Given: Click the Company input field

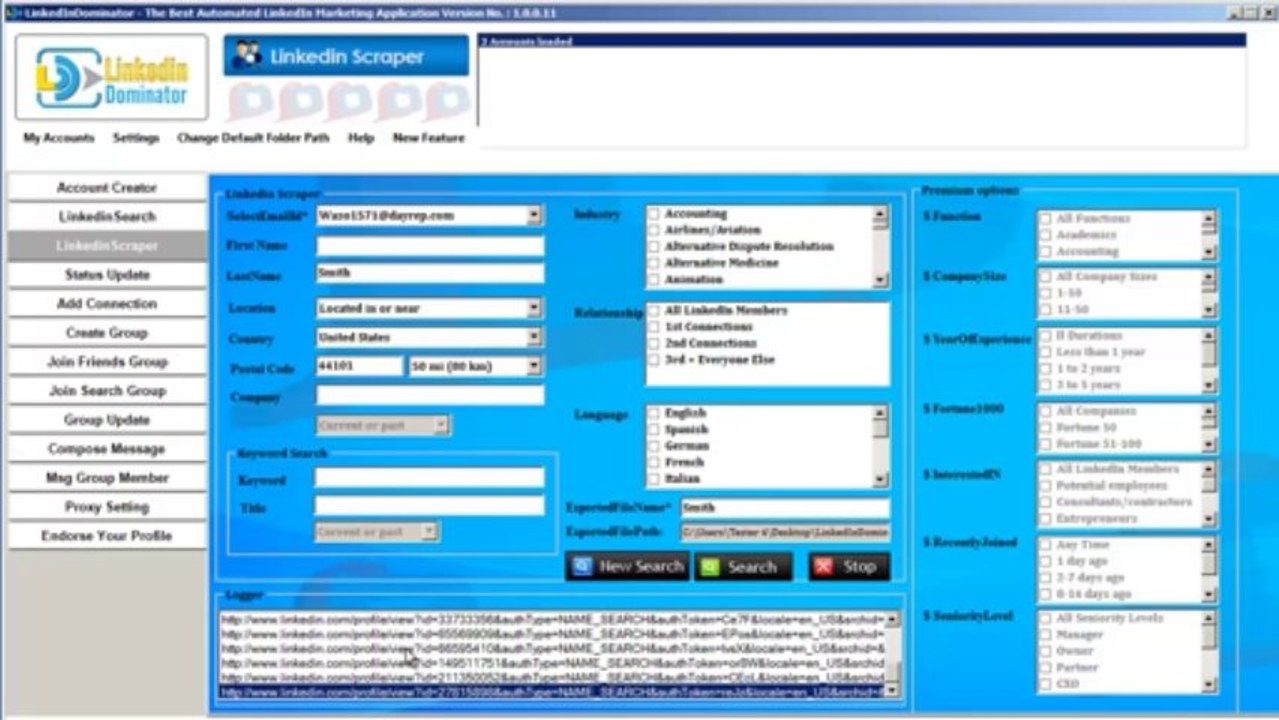Looking at the screenshot, I should click(430, 396).
